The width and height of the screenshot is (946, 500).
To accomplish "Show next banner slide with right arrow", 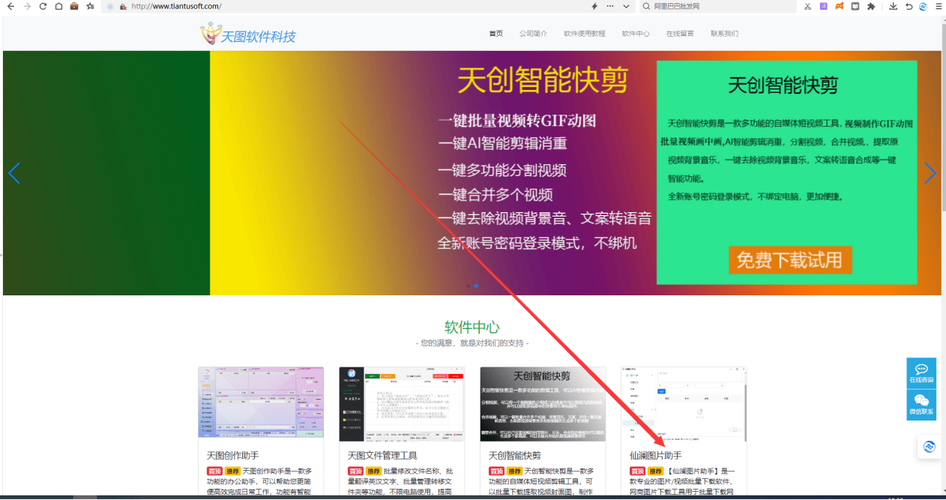I will [x=930, y=173].
